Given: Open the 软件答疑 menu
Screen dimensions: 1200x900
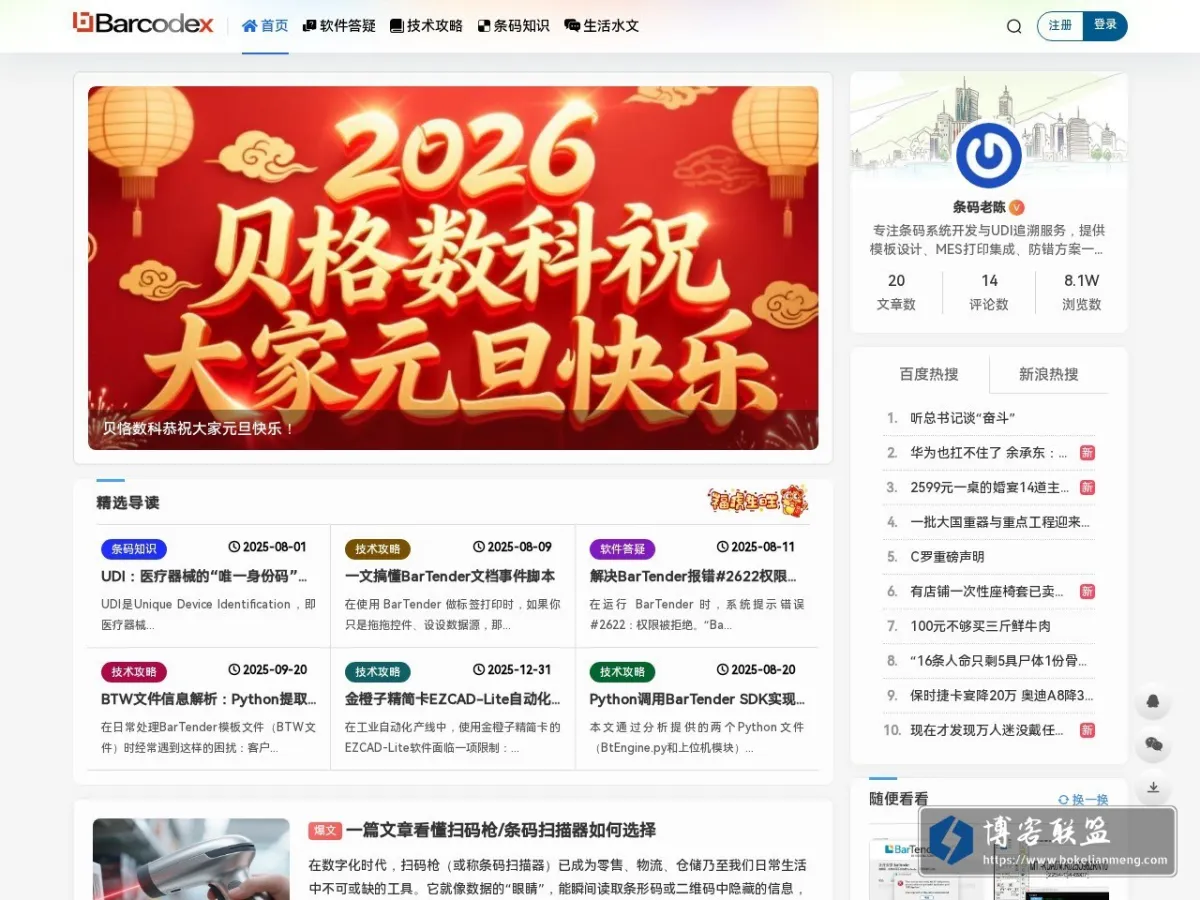Looking at the screenshot, I should point(339,26).
